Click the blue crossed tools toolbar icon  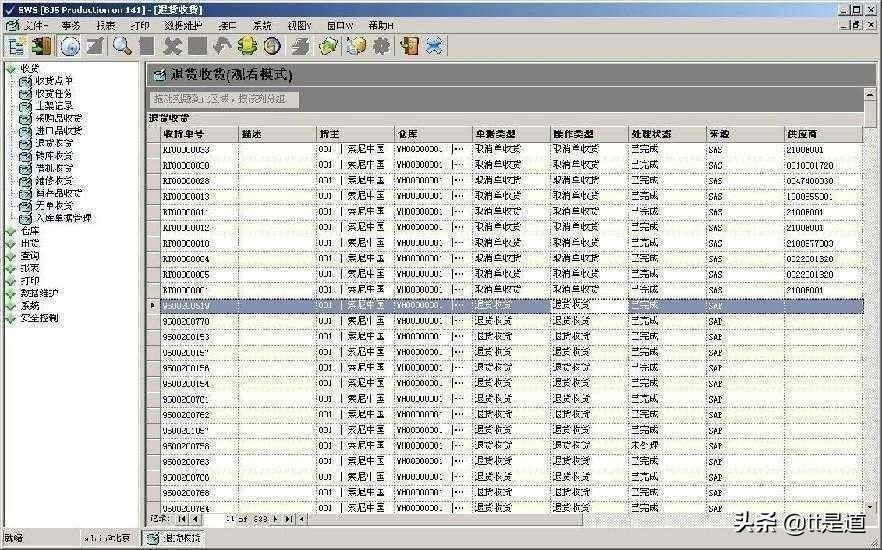click(x=435, y=46)
